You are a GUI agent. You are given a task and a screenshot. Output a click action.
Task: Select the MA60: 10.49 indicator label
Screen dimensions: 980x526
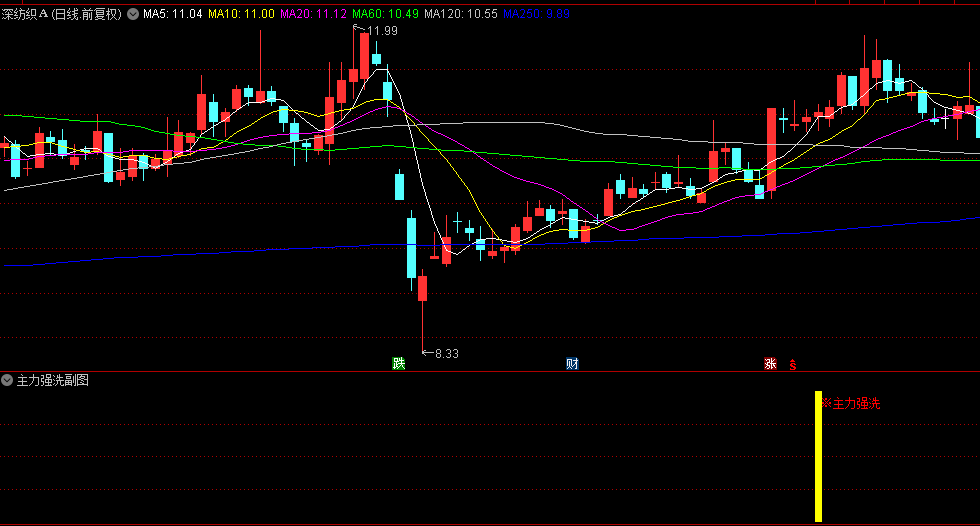click(x=385, y=14)
